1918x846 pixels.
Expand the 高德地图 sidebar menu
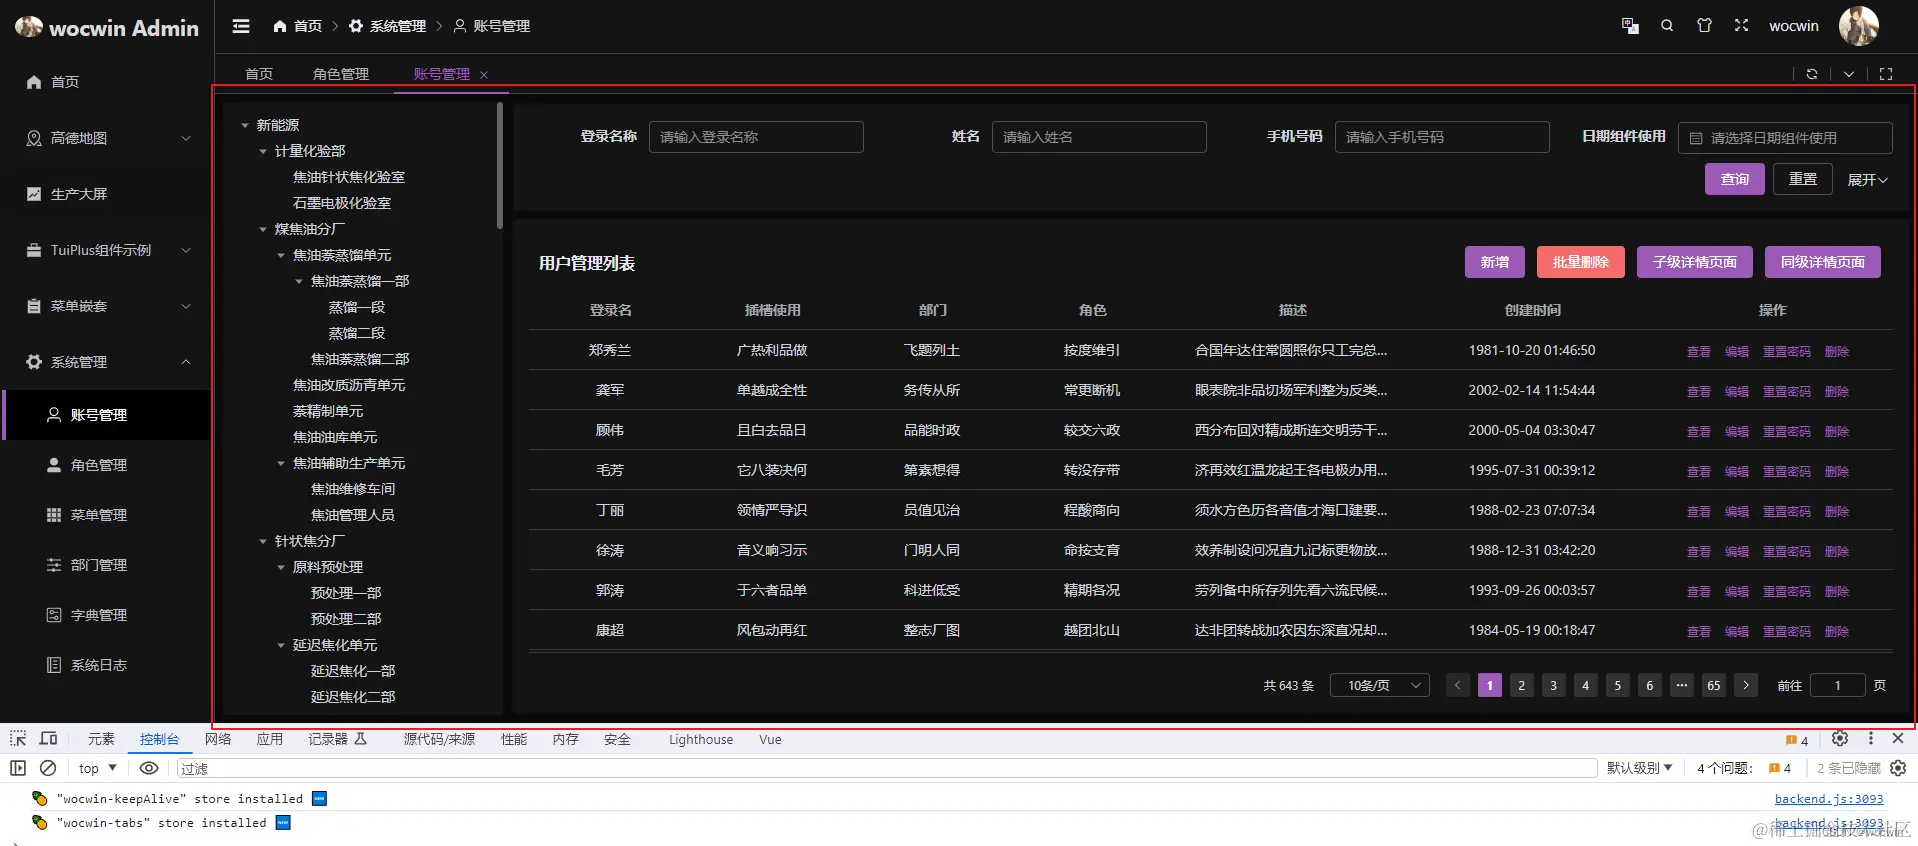tap(106, 138)
